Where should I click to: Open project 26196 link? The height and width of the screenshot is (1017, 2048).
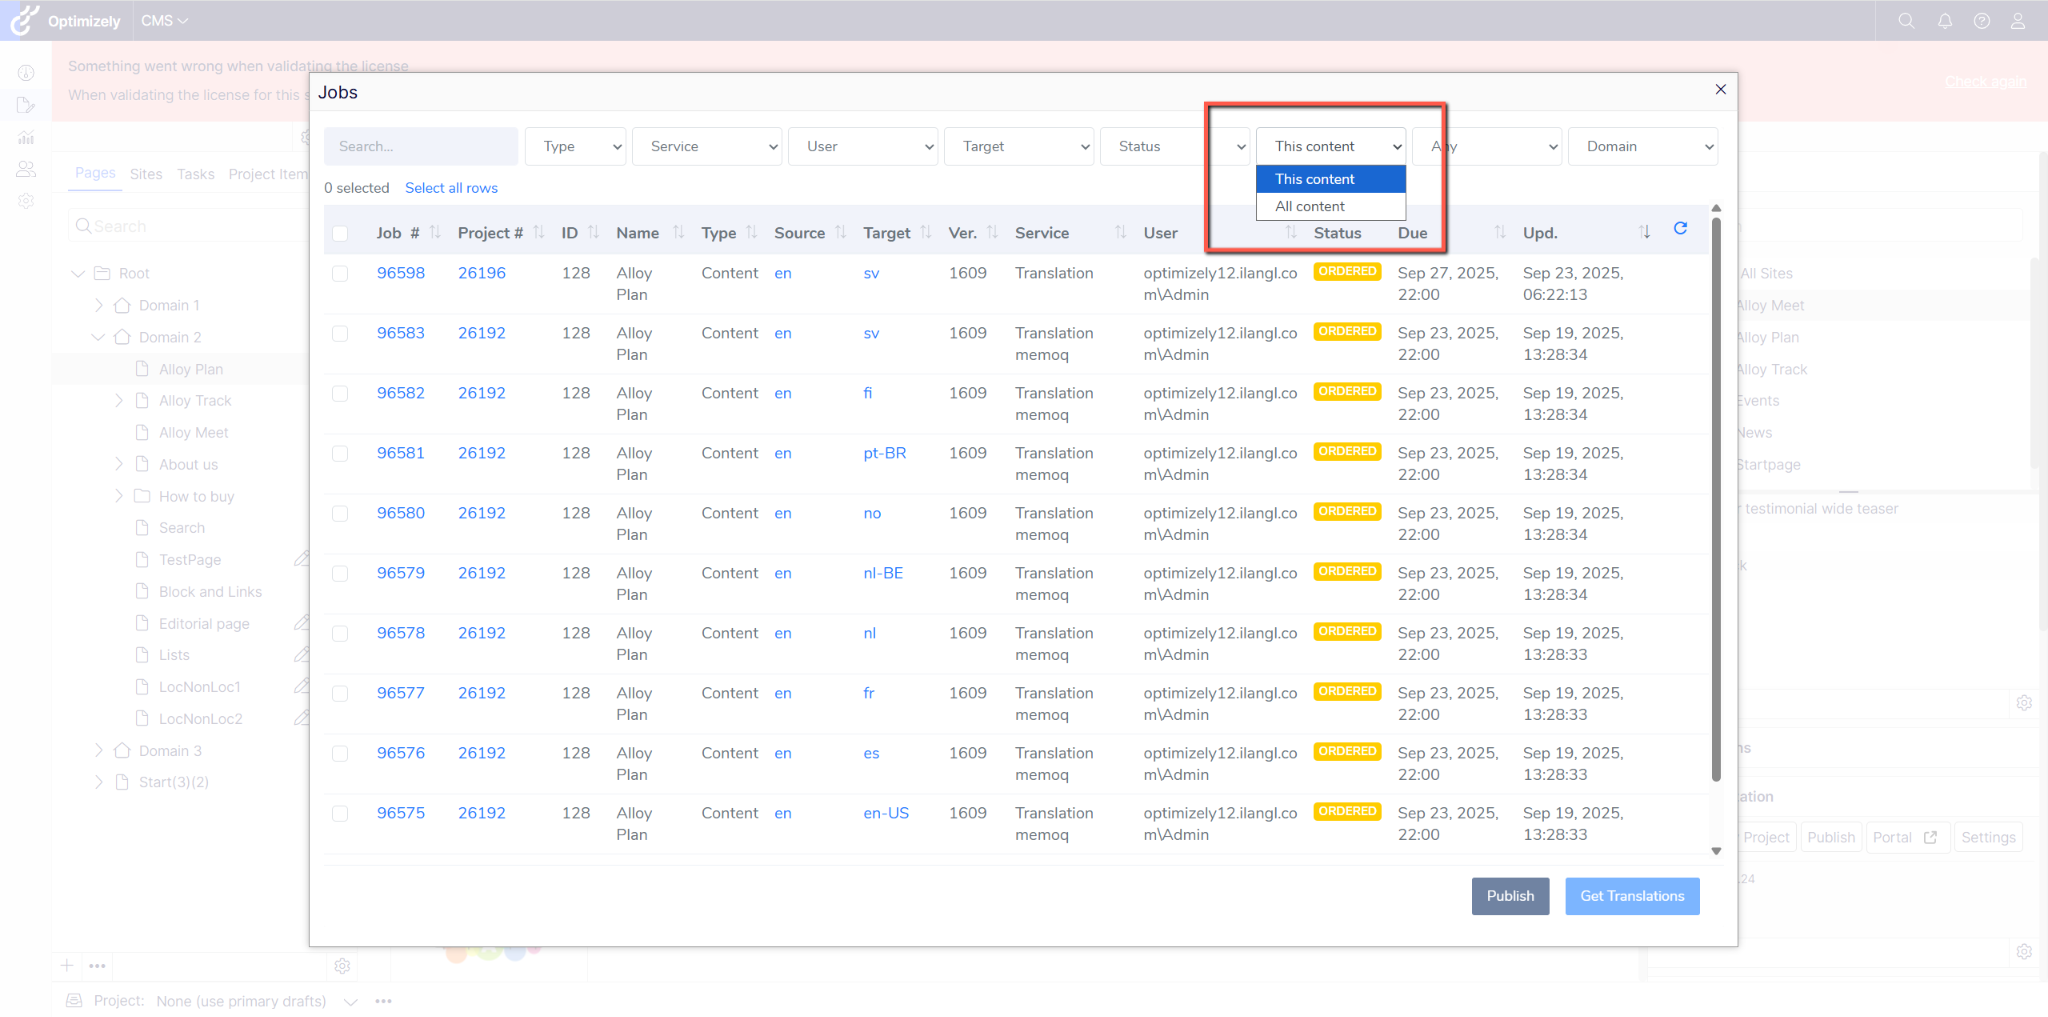click(482, 273)
